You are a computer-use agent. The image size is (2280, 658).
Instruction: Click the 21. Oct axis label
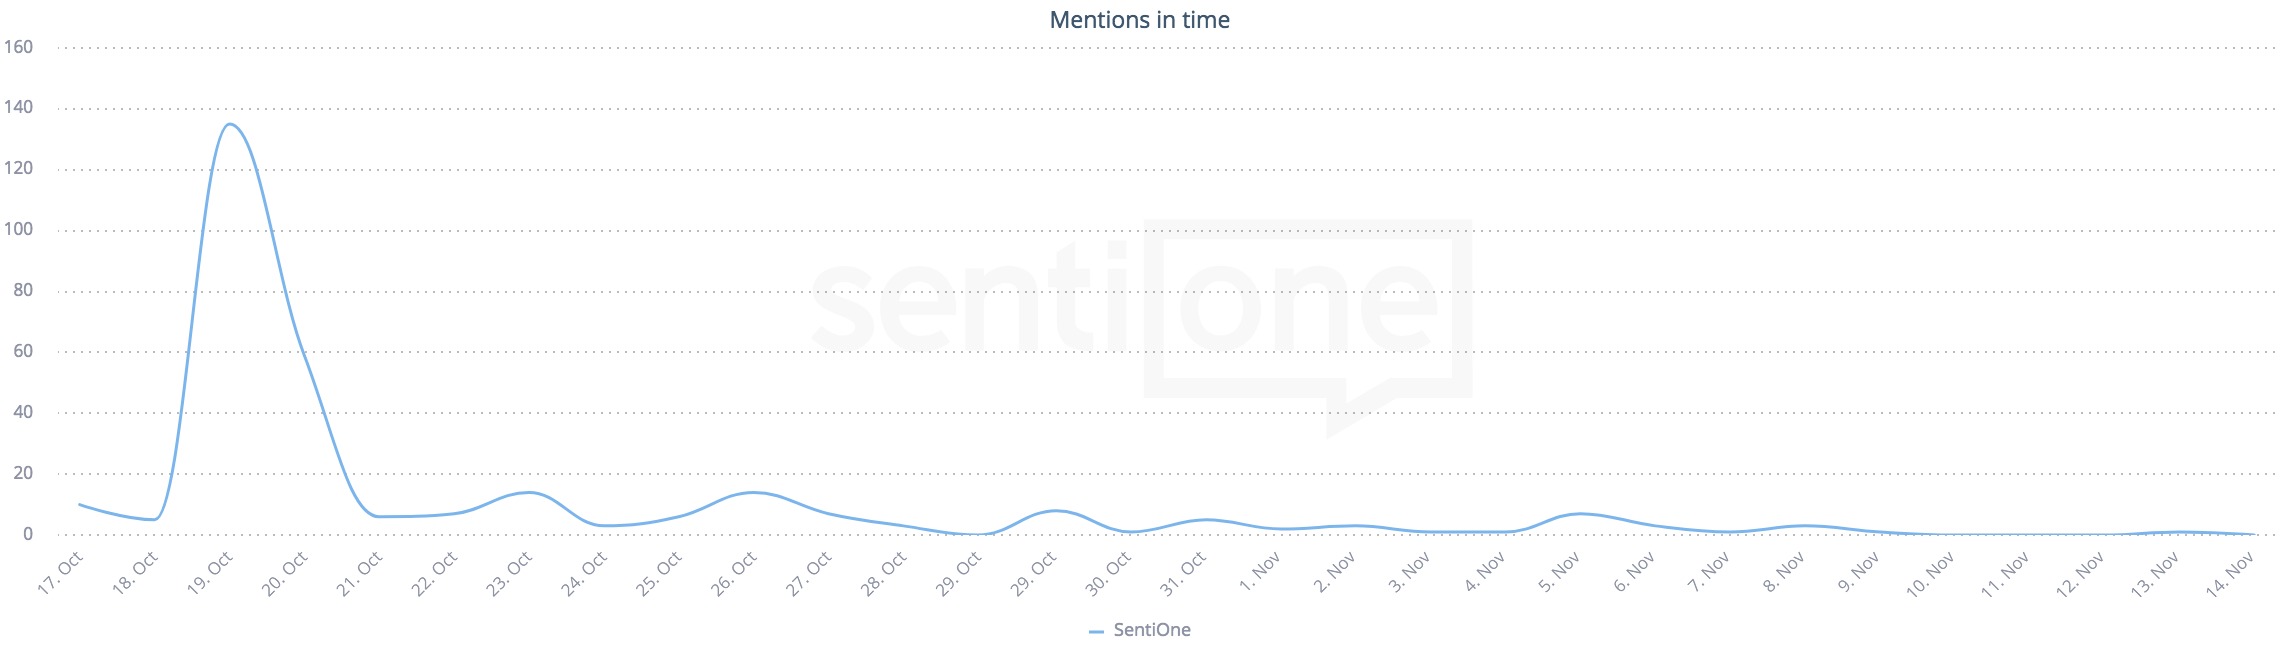click(x=360, y=573)
